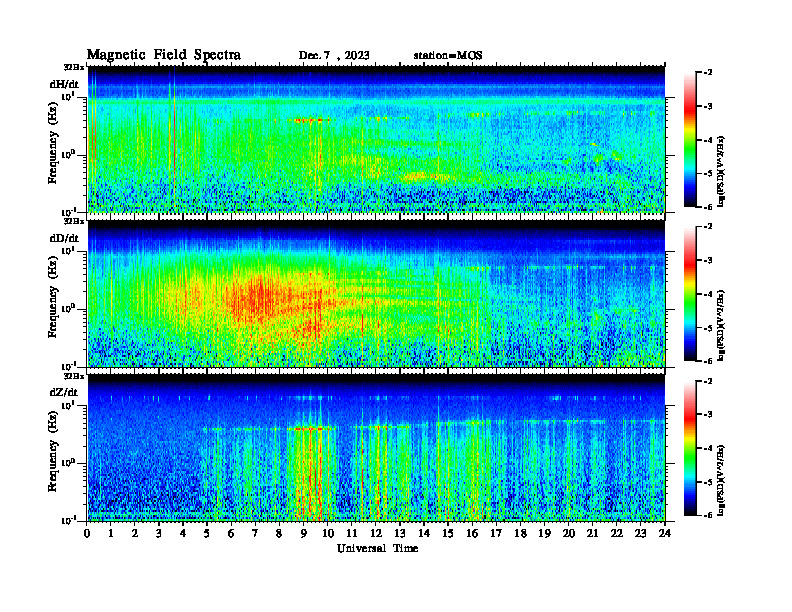Click the dZ/dt color scale bar
The image size is (792, 612).
point(689,448)
